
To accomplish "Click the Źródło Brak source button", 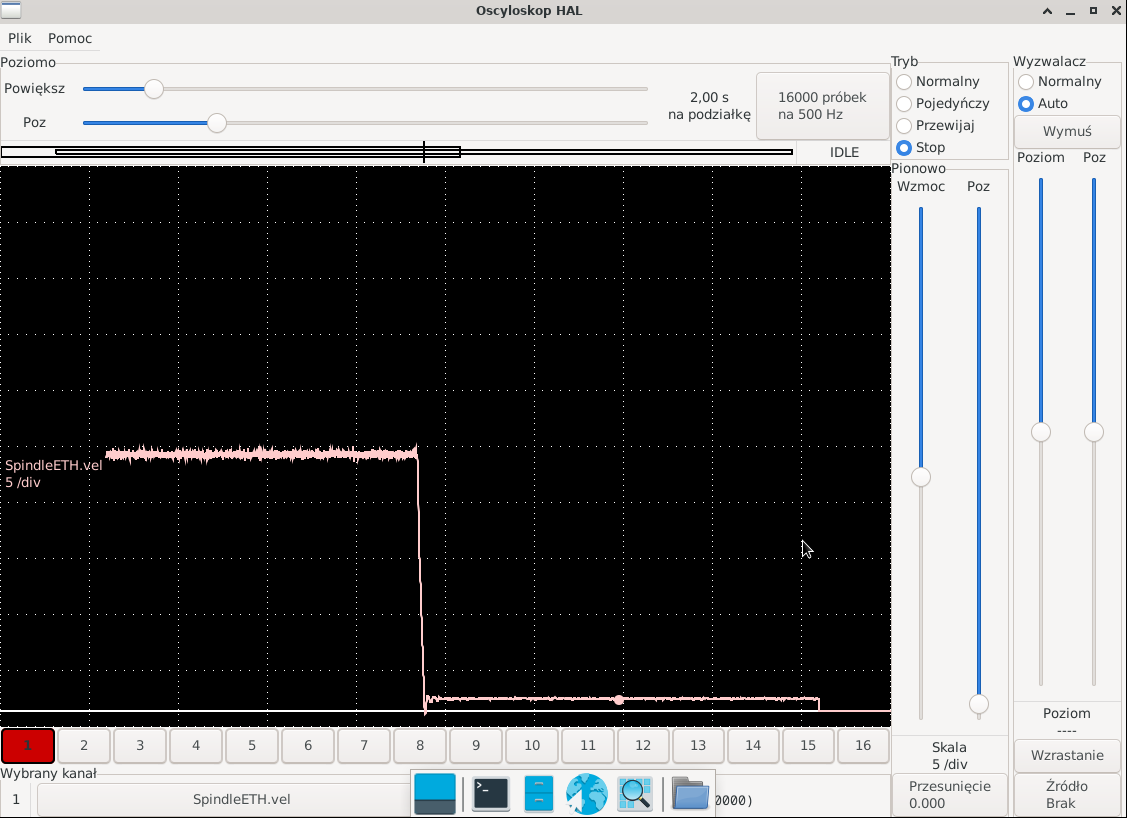I will click(1067, 794).
